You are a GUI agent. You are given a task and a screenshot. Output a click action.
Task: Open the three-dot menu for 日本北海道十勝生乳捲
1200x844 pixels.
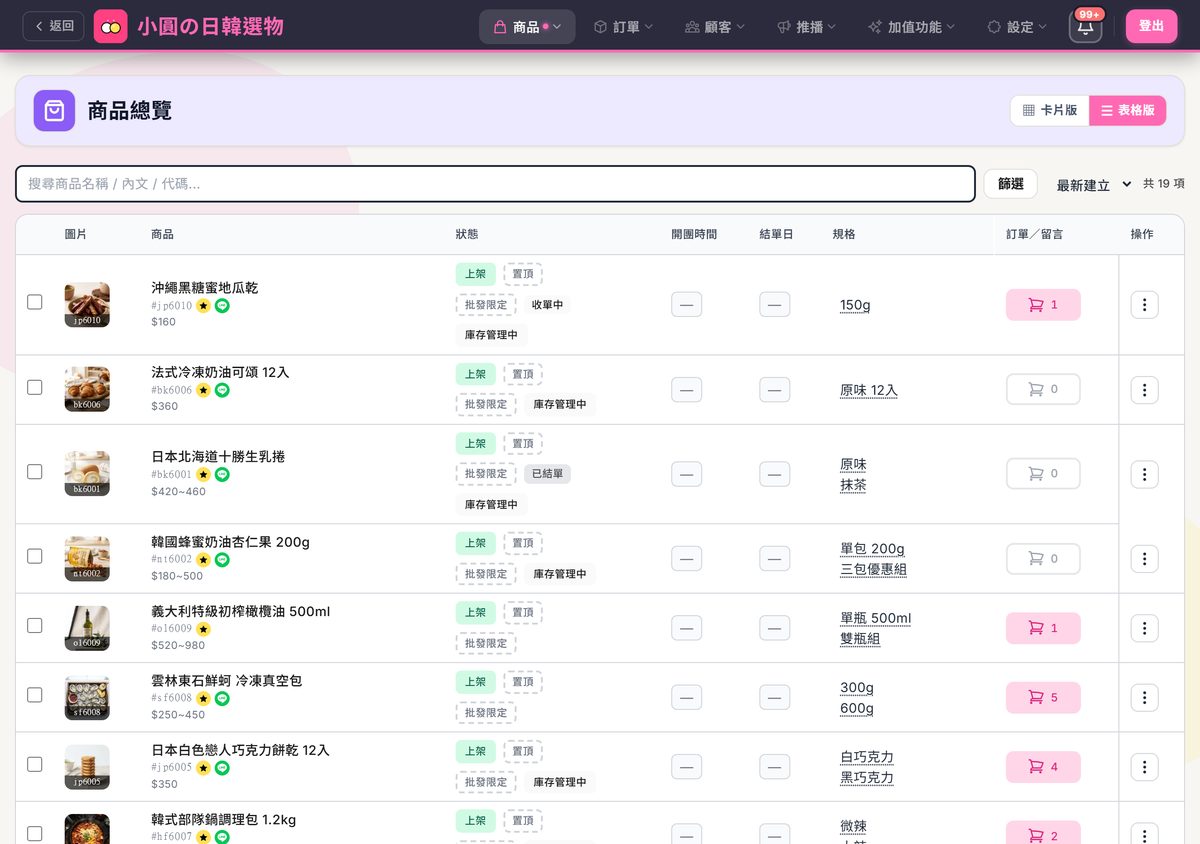tap(1144, 474)
